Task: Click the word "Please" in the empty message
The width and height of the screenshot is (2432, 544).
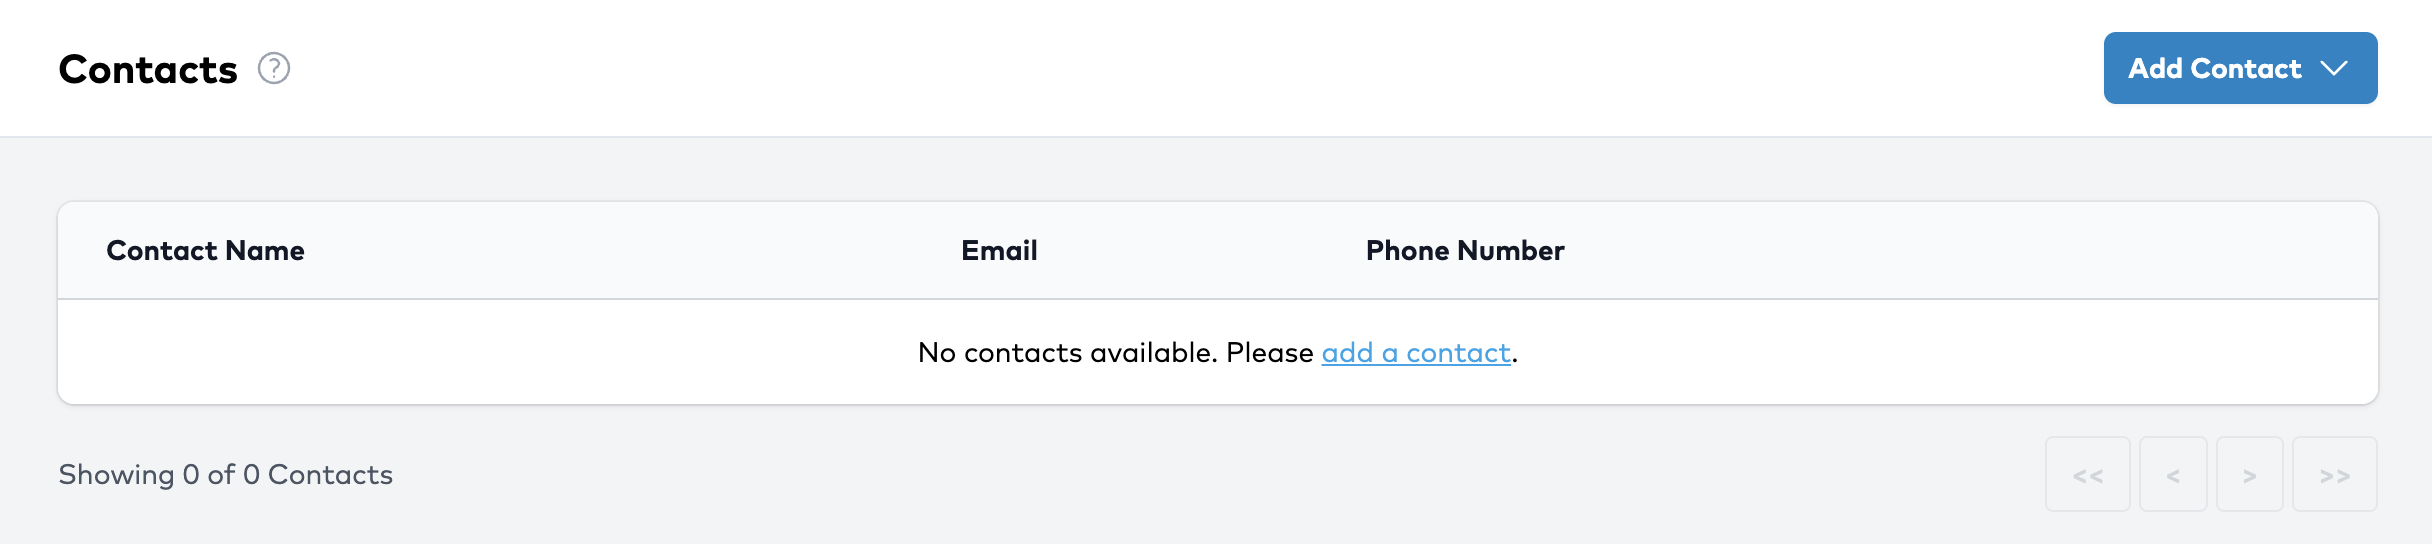Action: [x=1269, y=353]
